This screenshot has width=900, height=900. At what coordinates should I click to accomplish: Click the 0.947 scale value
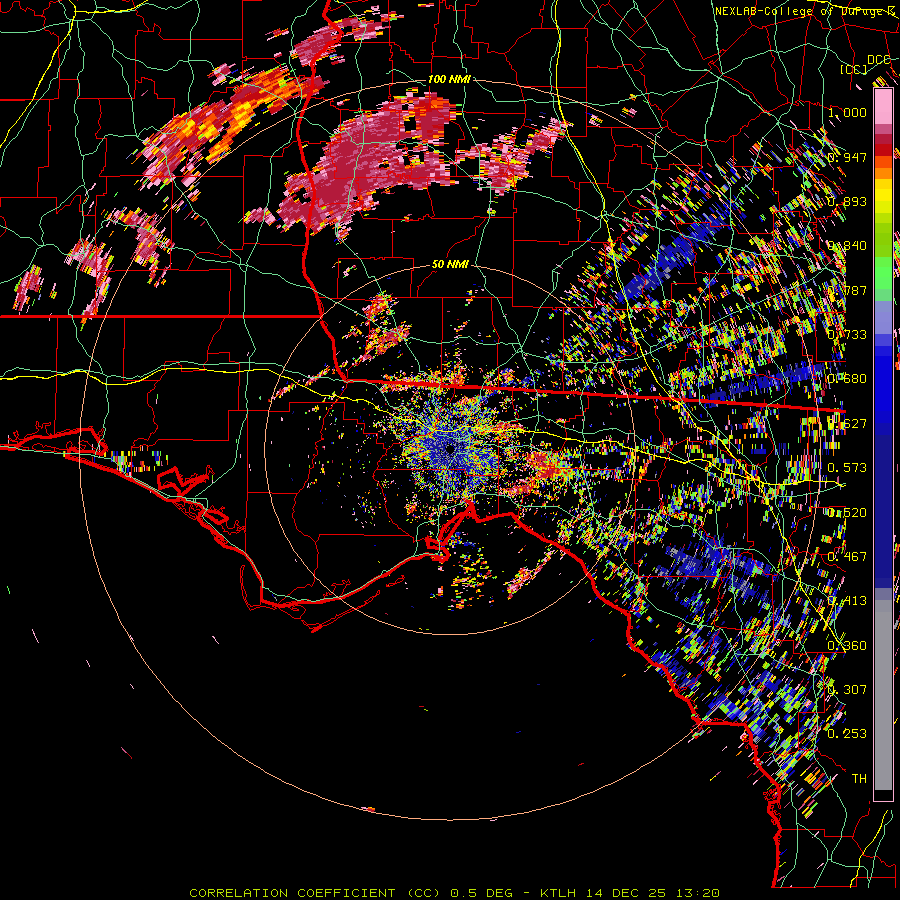click(x=847, y=157)
